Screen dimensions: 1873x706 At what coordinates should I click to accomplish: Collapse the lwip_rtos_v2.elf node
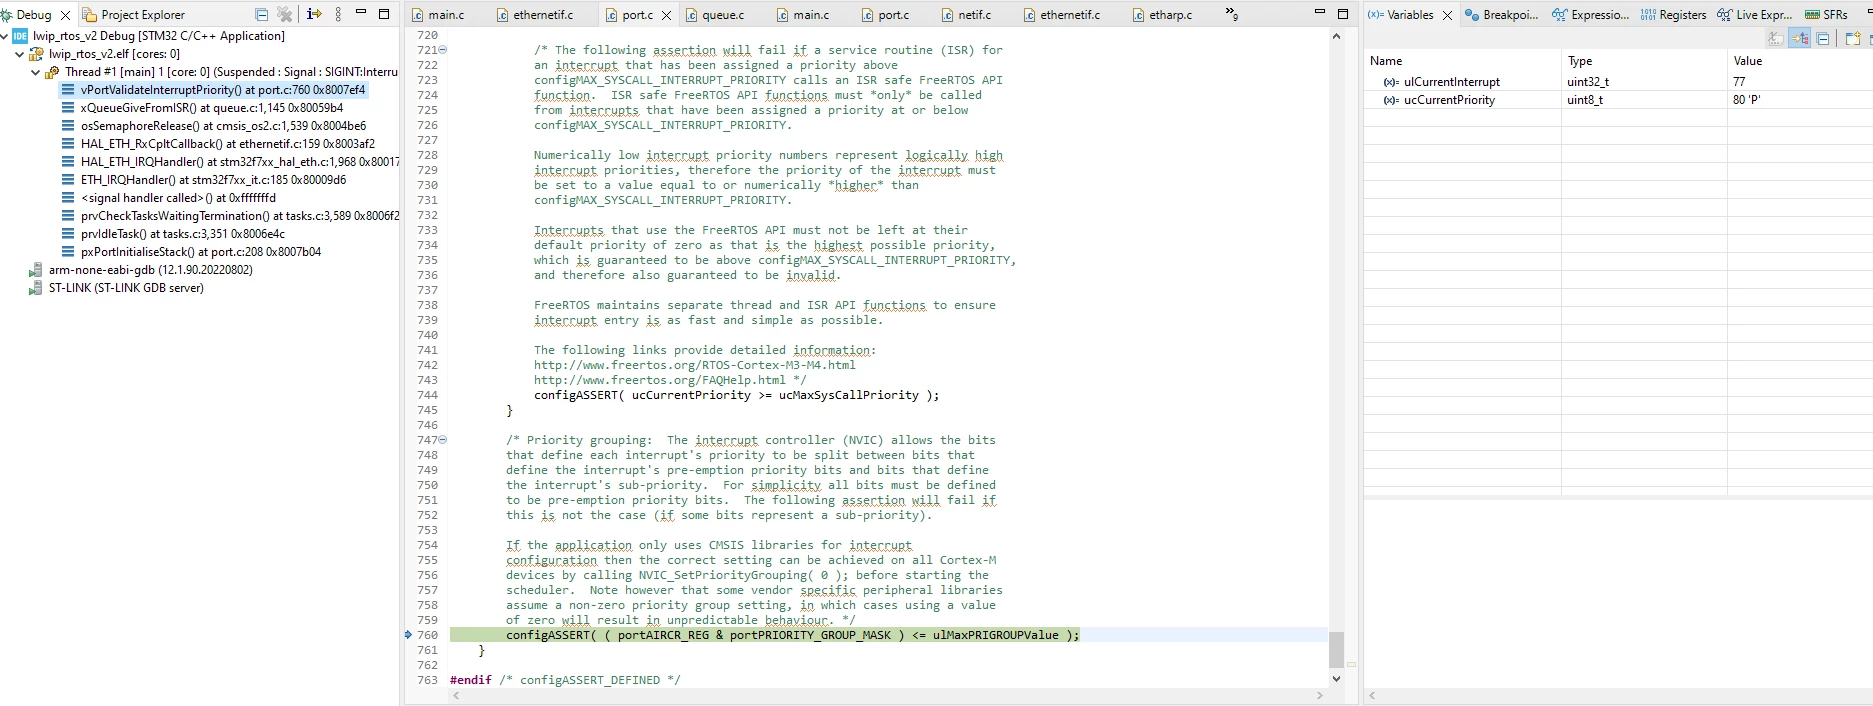(x=20, y=54)
